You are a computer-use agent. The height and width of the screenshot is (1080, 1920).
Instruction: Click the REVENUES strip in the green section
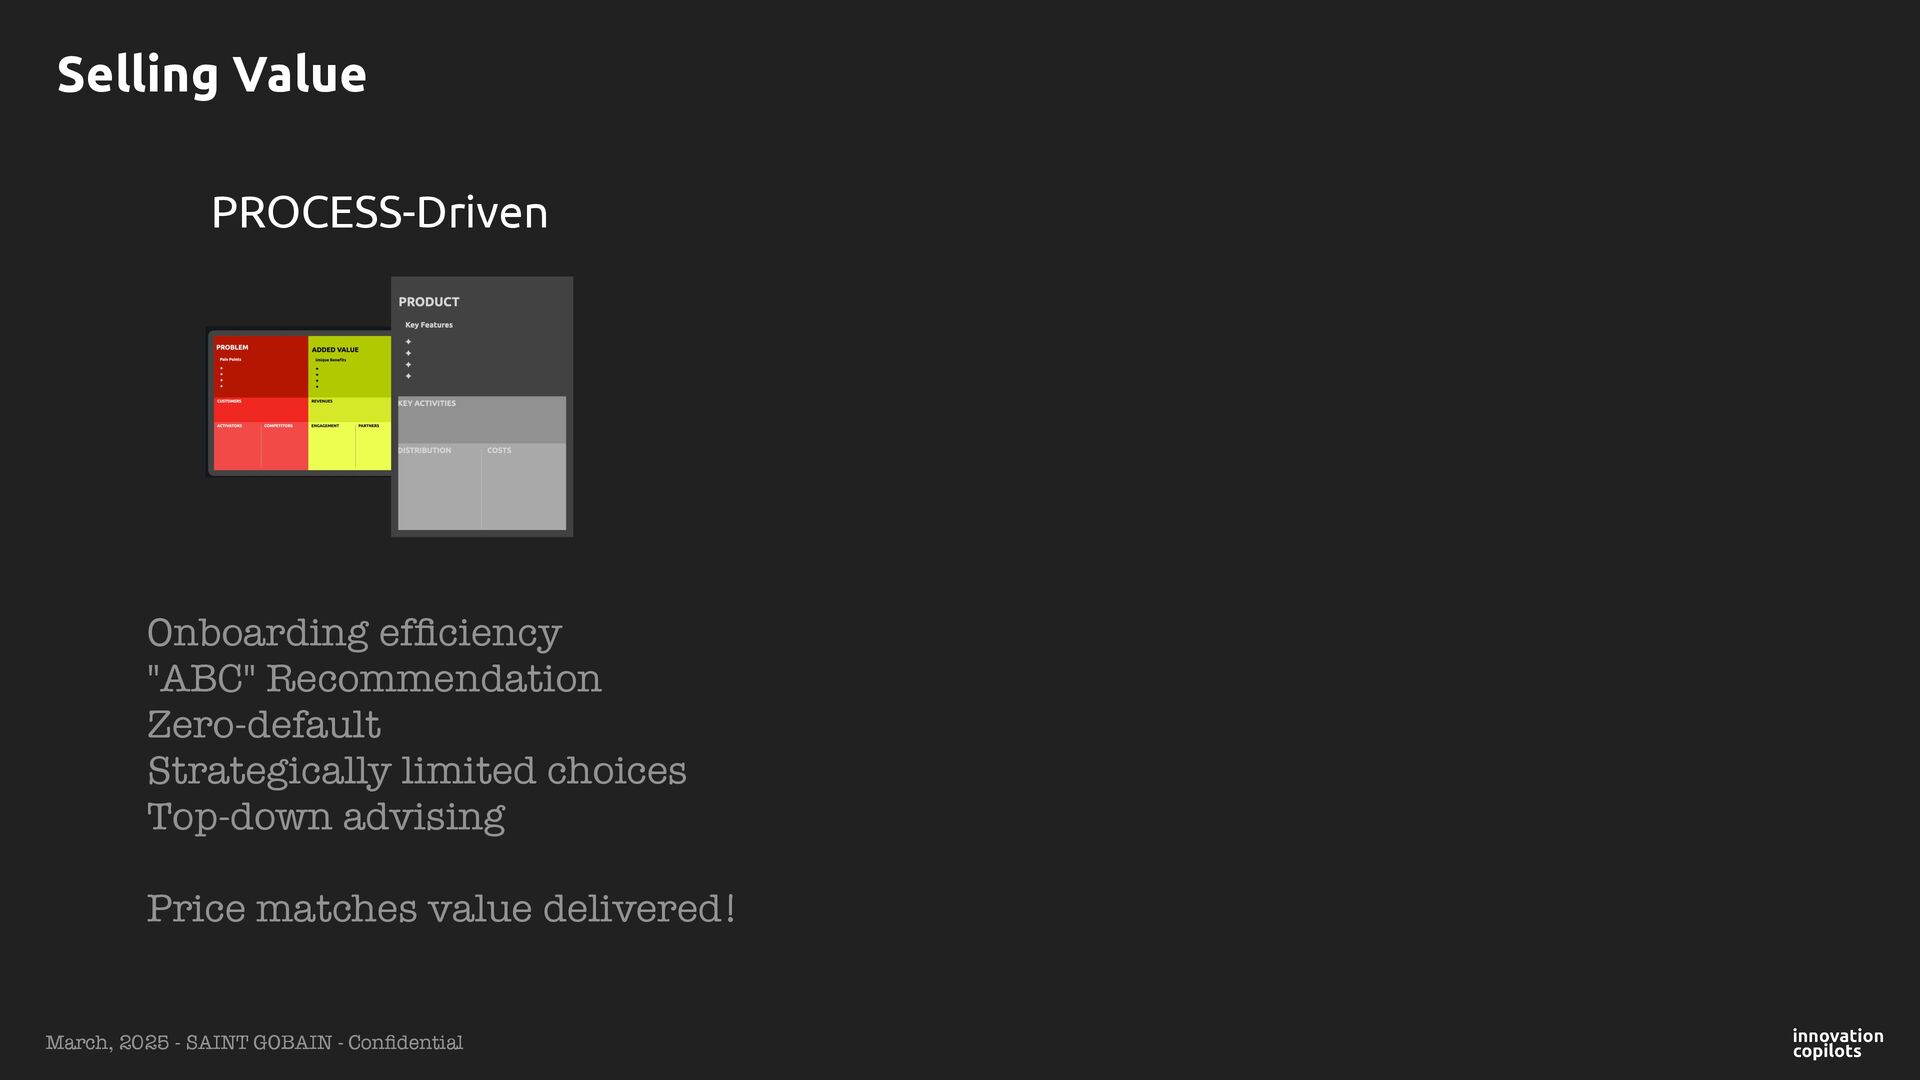click(x=349, y=409)
